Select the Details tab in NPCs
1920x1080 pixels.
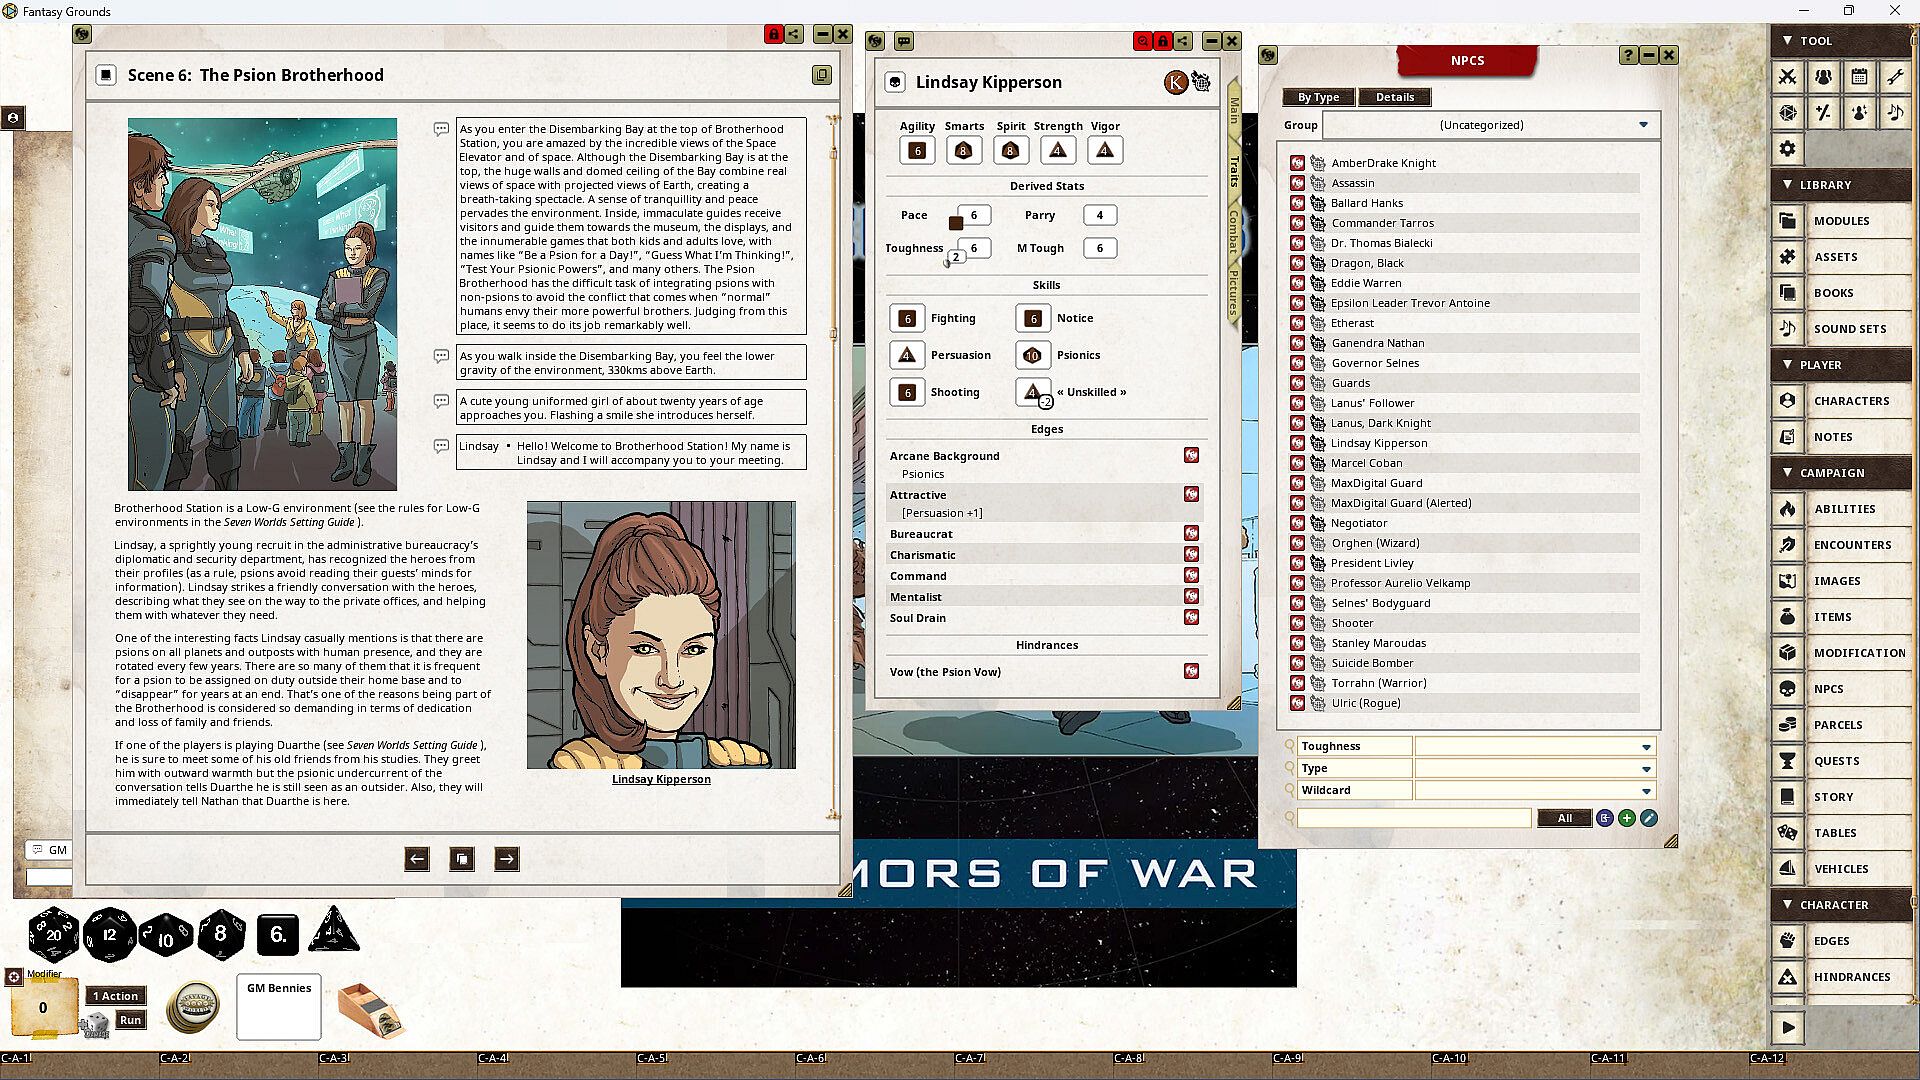tap(1394, 97)
